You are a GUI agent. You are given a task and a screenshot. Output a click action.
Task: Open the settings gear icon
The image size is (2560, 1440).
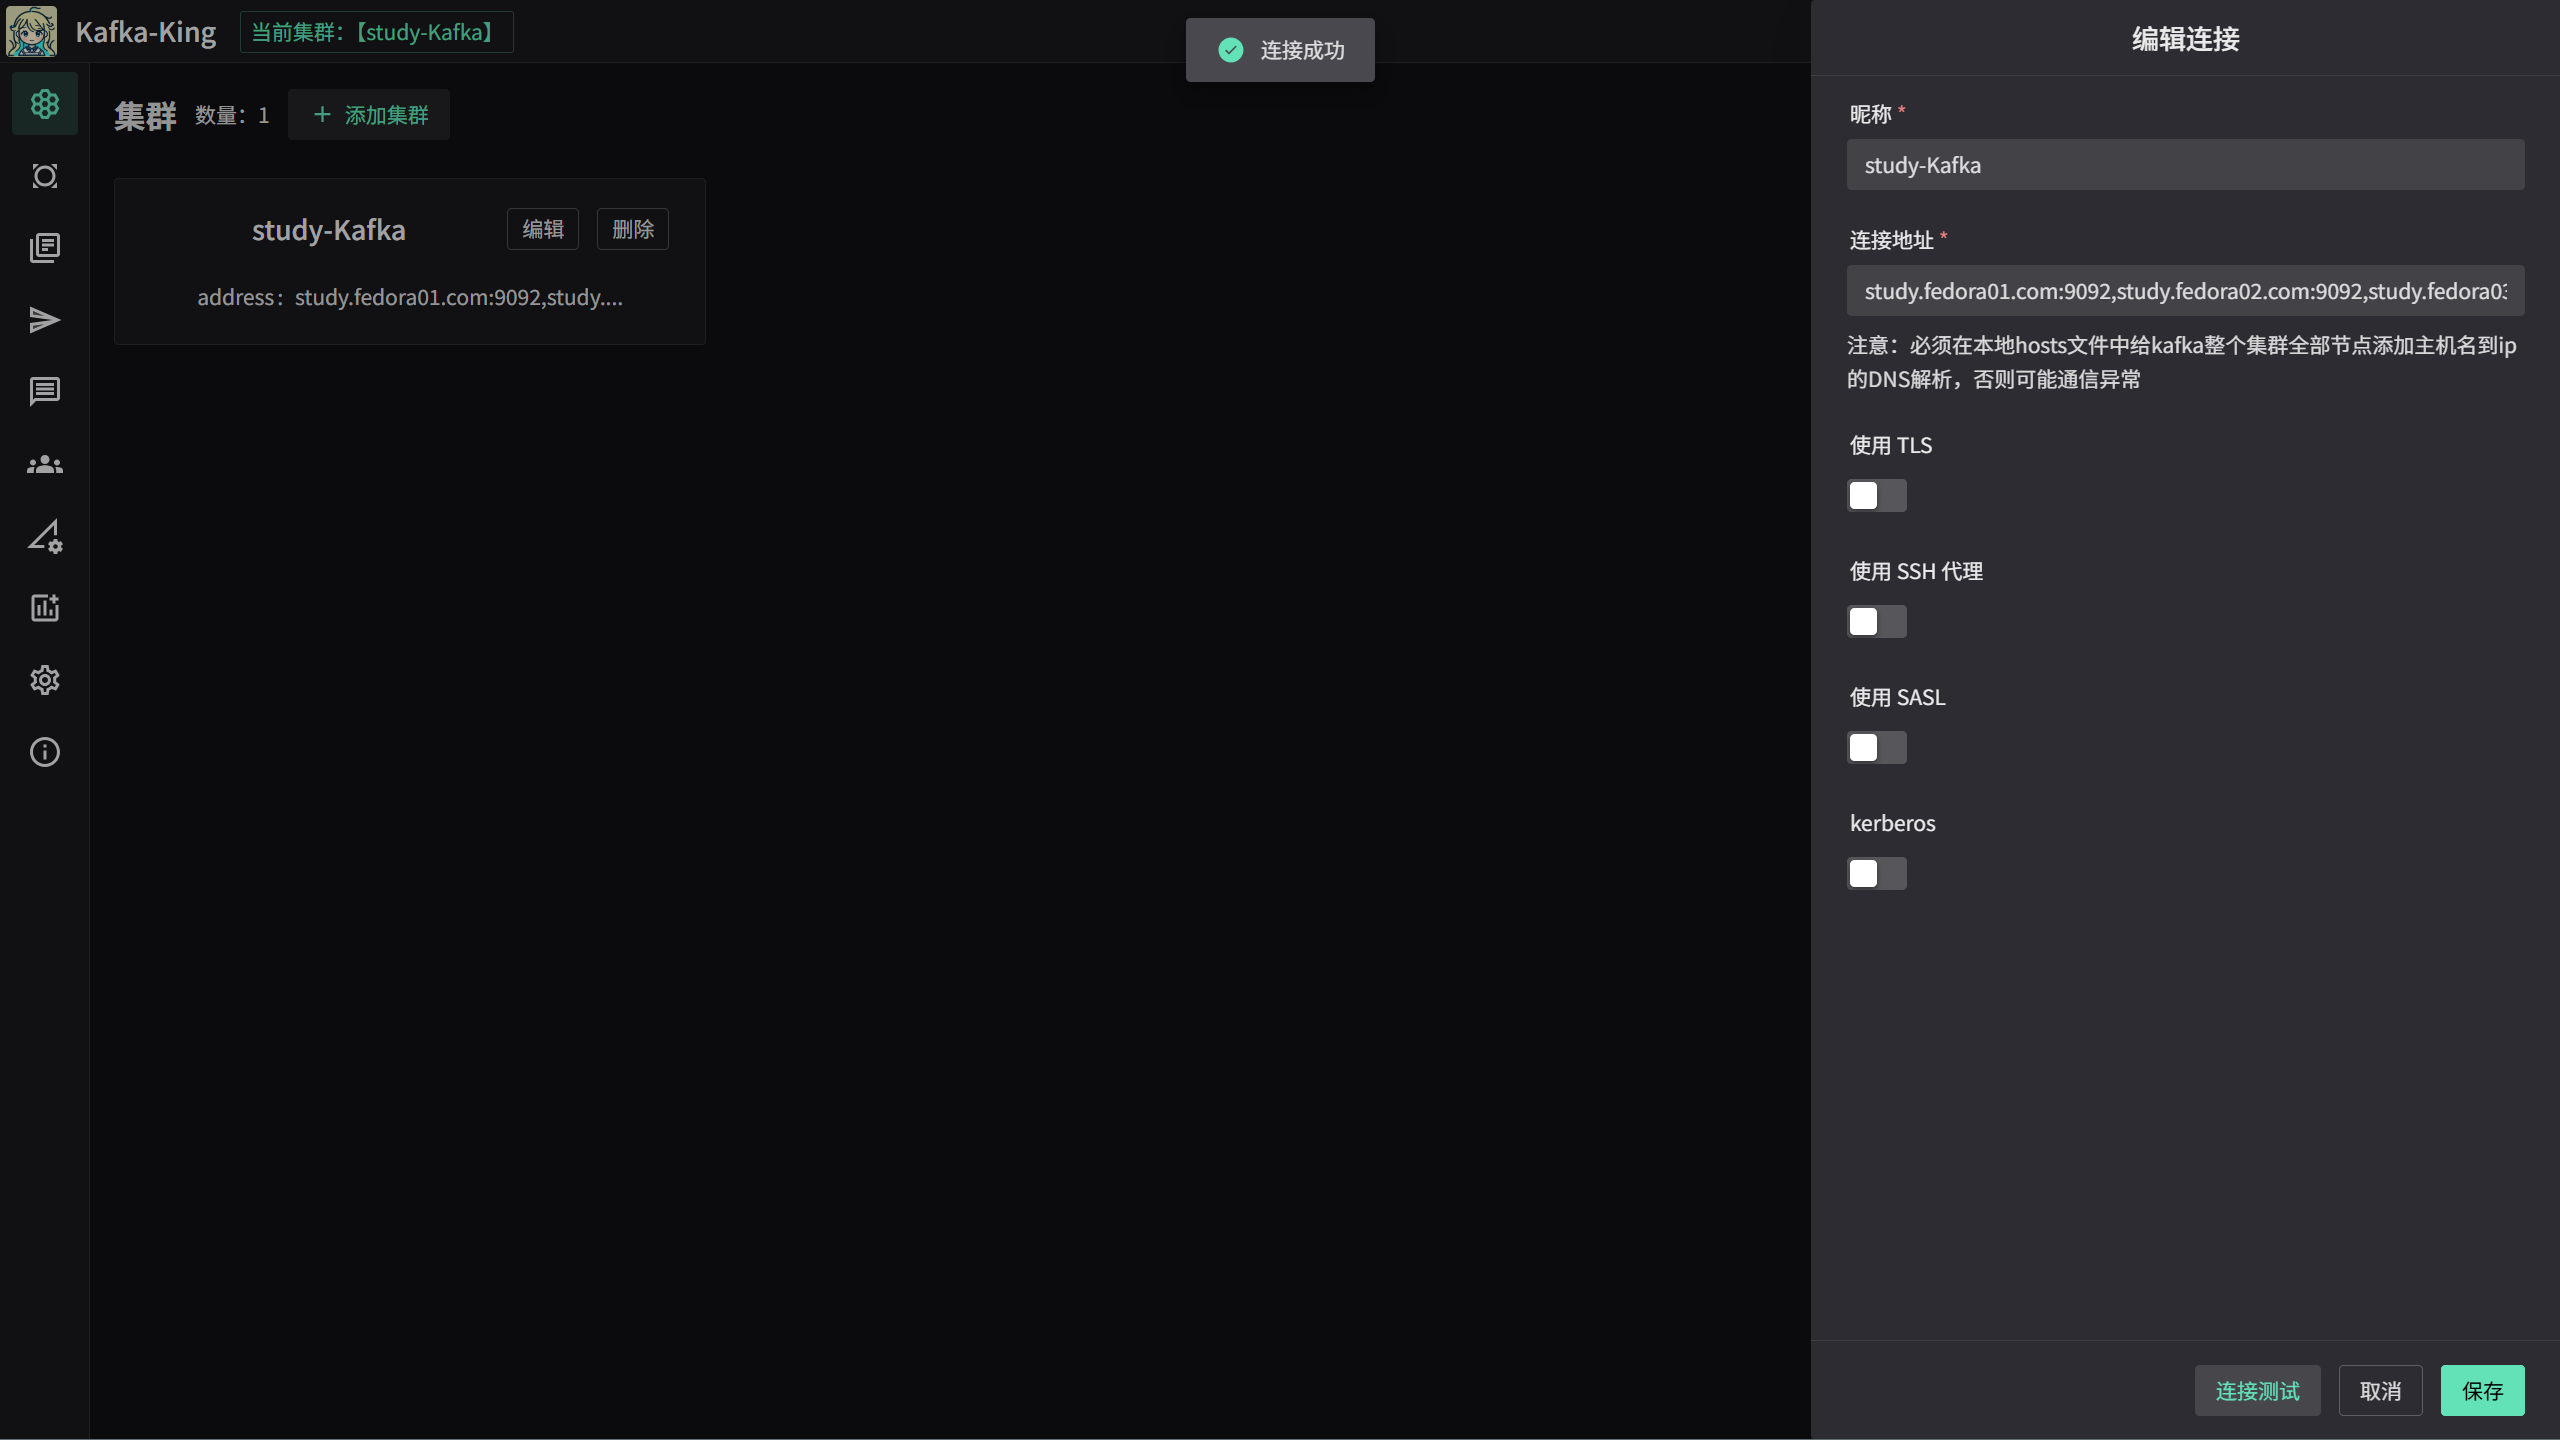(45, 680)
